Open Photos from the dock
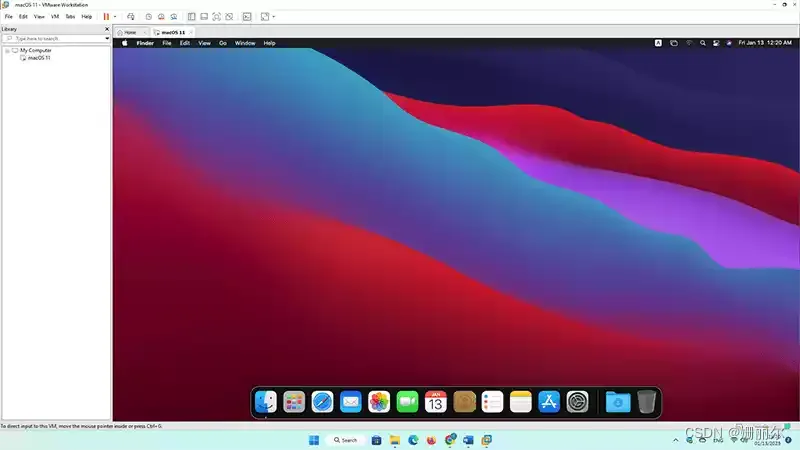This screenshot has width=800, height=450. [379, 402]
